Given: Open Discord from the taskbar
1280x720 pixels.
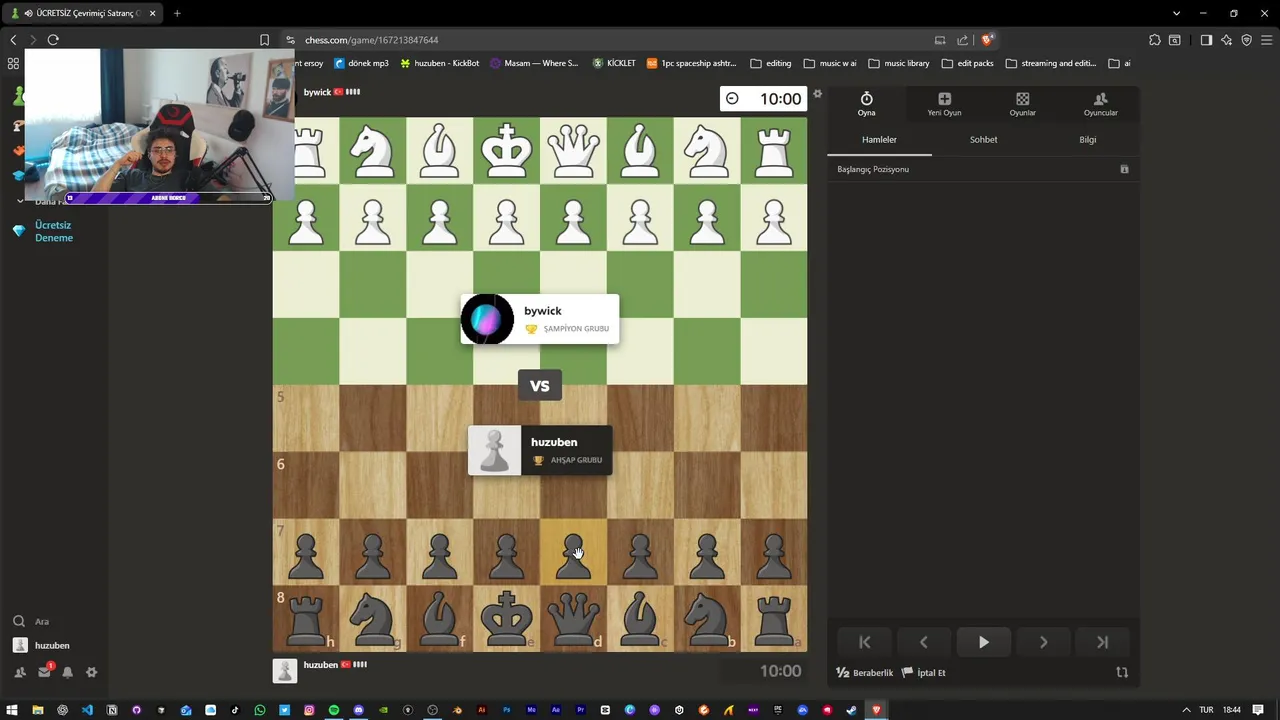Looking at the screenshot, I should (x=358, y=710).
